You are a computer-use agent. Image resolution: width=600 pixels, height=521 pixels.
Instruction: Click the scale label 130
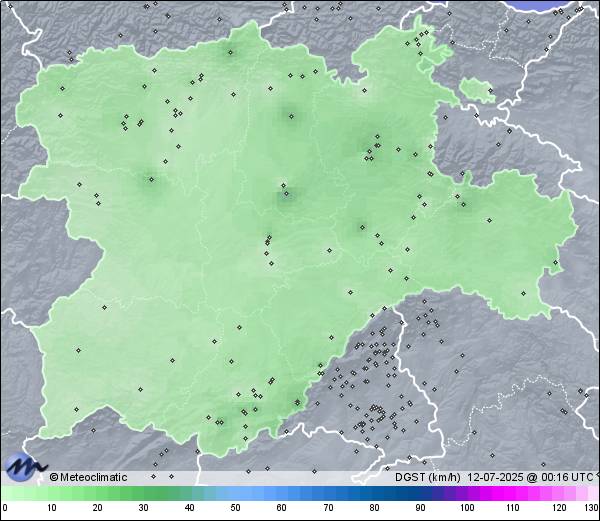point(592,508)
